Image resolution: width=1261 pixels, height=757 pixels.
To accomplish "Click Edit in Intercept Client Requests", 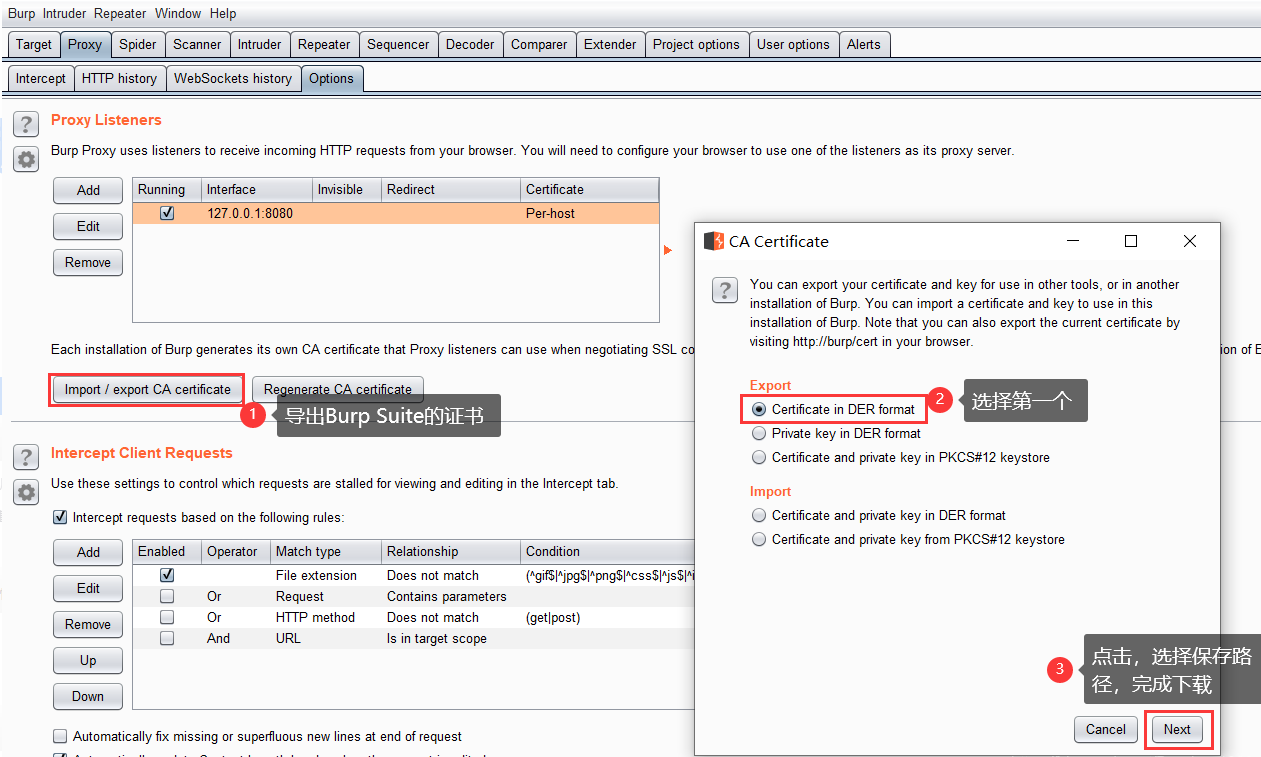I will [88, 588].
